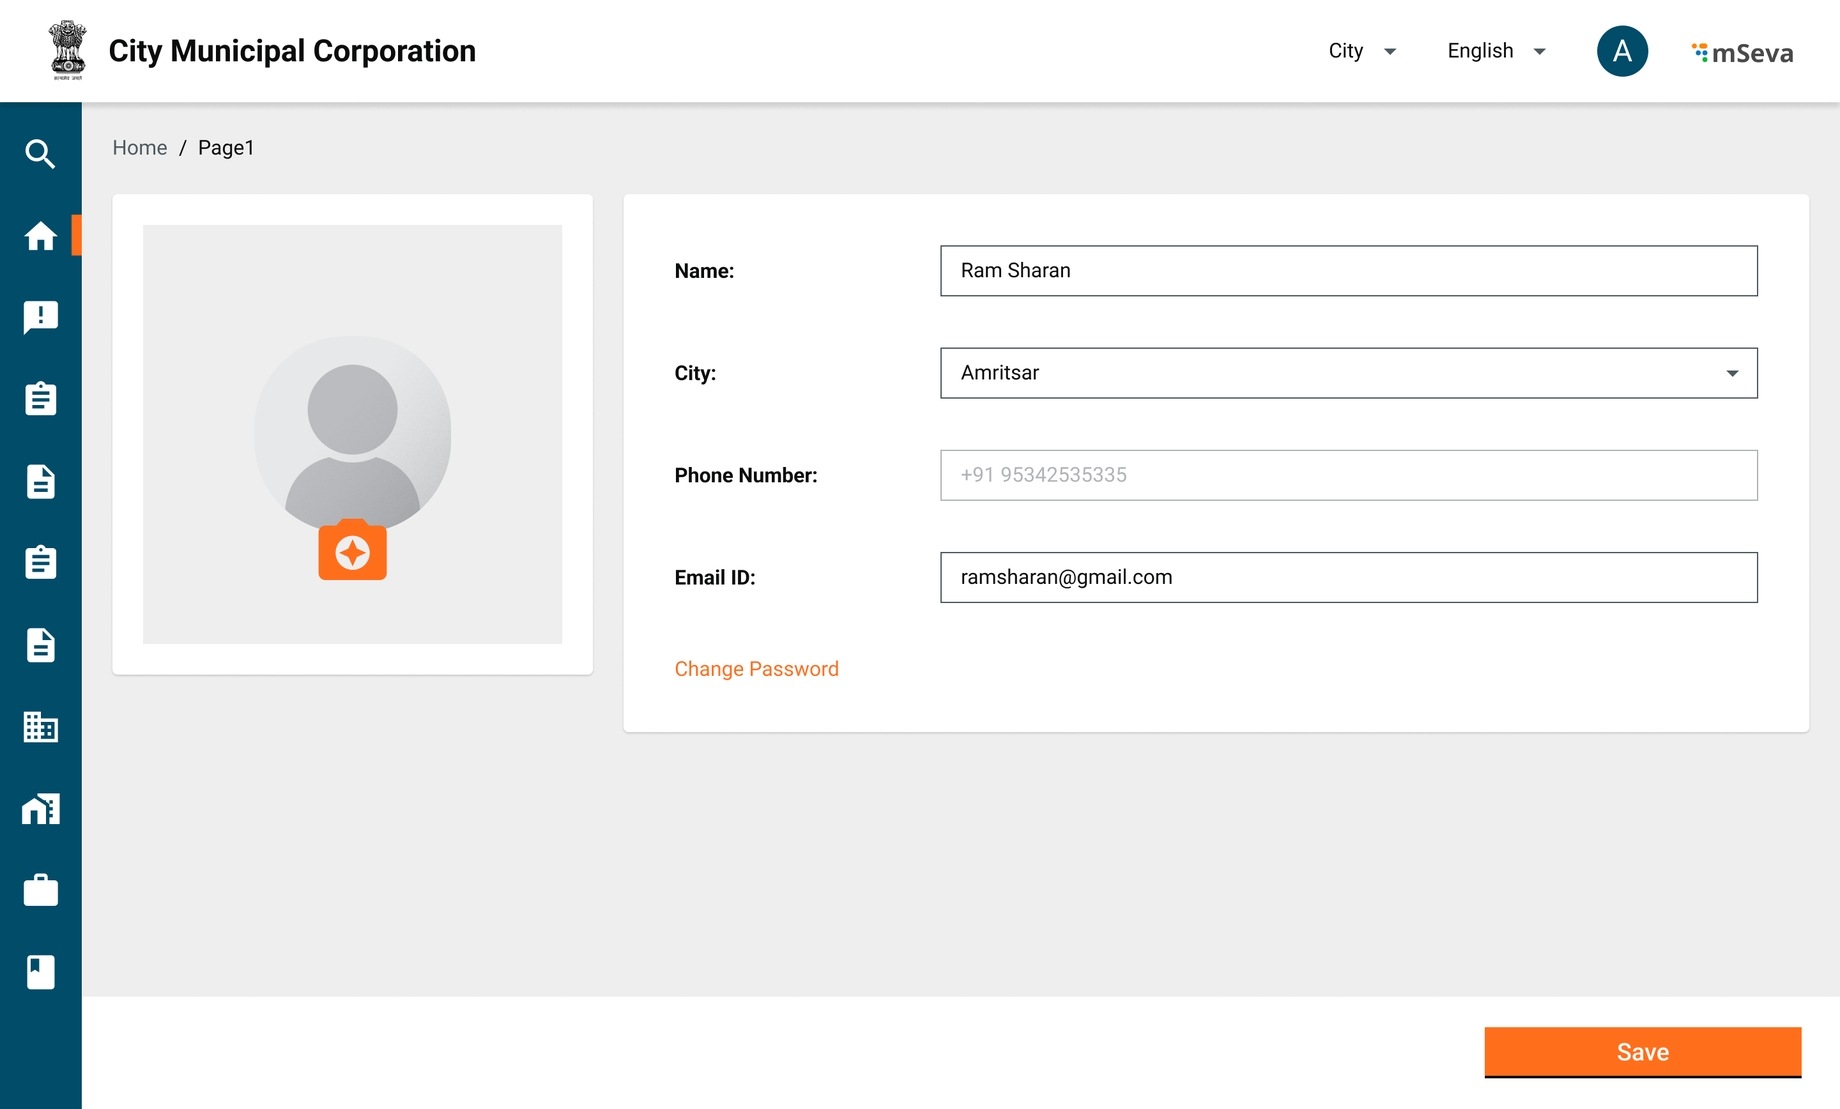Viewport: 1840px width, 1109px height.
Task: Click into the Name input field
Action: tap(1348, 271)
